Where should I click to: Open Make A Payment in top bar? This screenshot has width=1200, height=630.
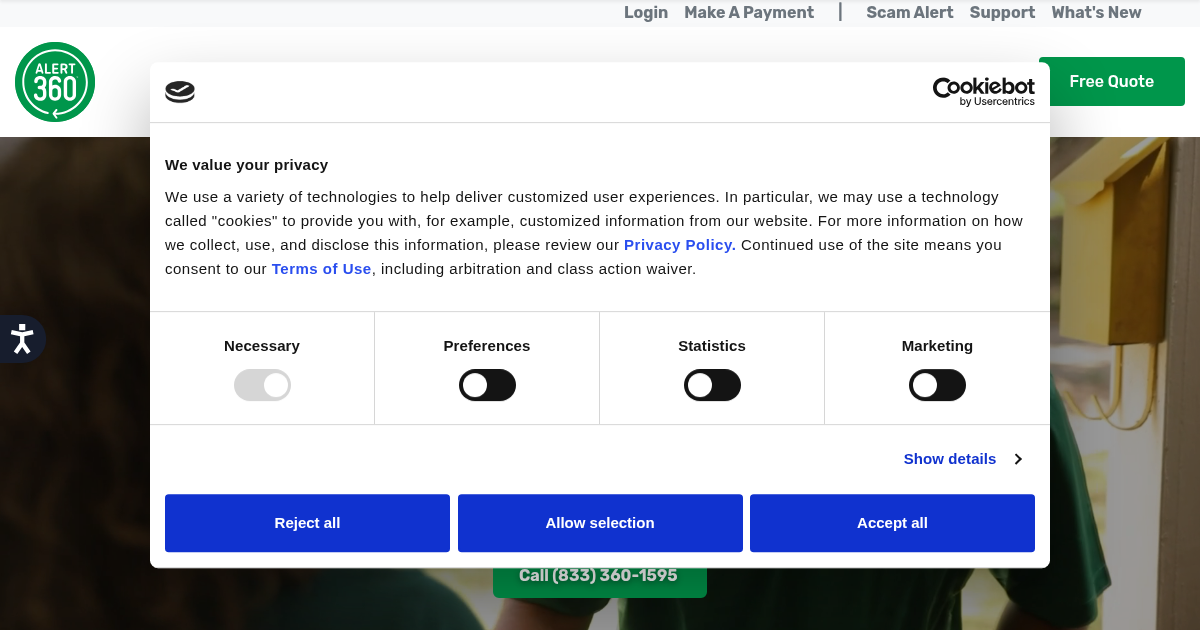pyautogui.click(x=749, y=13)
